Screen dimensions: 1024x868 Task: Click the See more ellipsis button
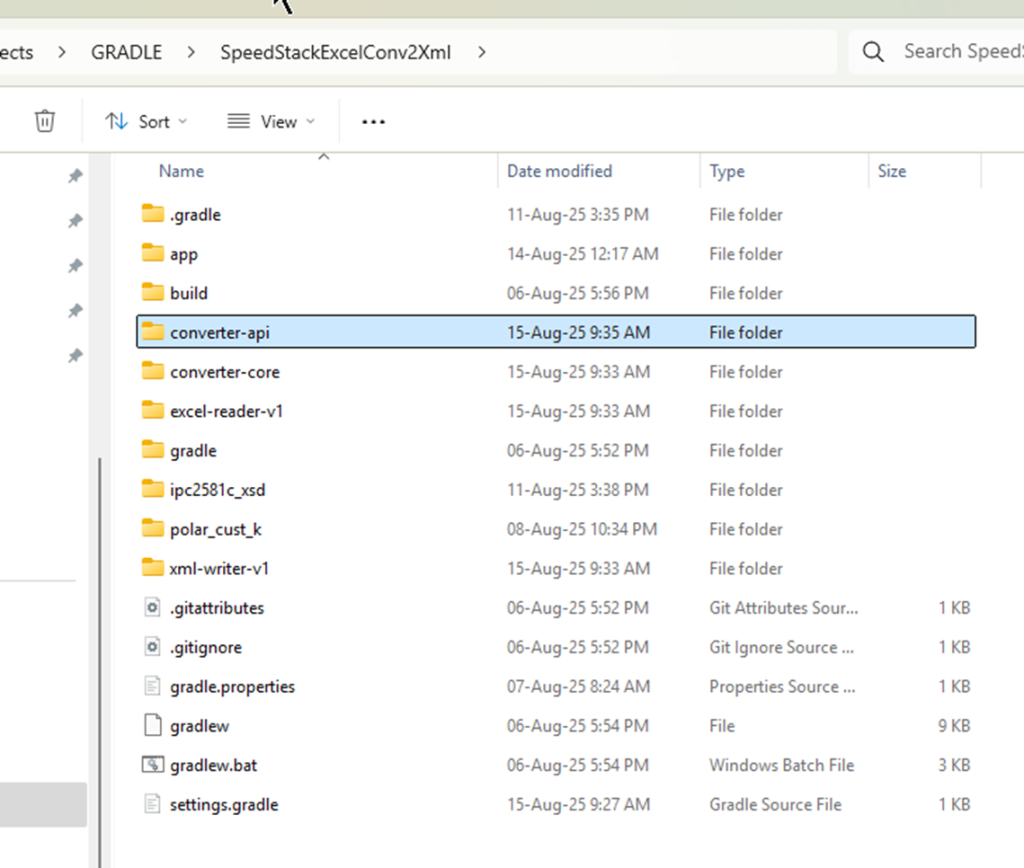pos(373,121)
